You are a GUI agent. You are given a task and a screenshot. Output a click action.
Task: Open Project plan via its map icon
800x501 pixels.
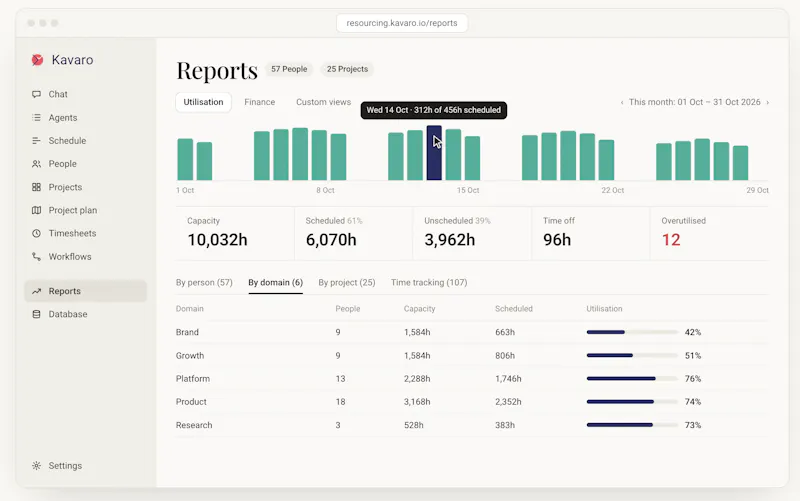pos(36,210)
